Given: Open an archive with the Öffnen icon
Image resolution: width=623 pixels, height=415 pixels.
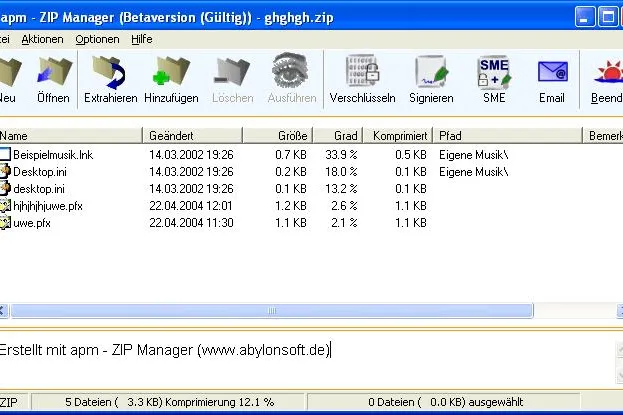Looking at the screenshot, I should pyautogui.click(x=54, y=72).
